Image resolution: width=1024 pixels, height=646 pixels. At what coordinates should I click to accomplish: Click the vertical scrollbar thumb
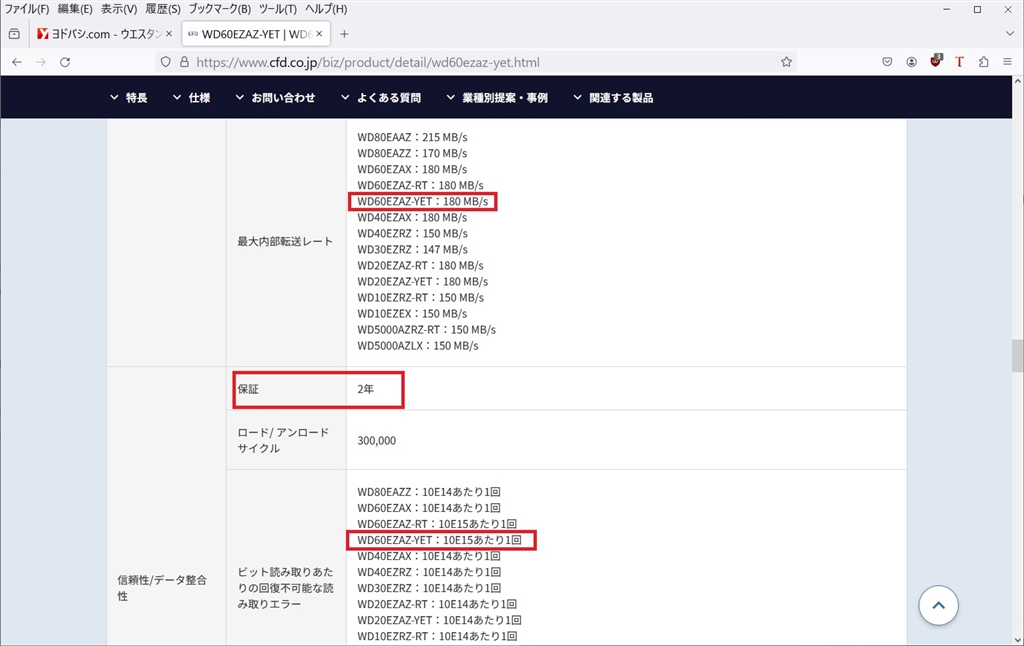[1017, 355]
